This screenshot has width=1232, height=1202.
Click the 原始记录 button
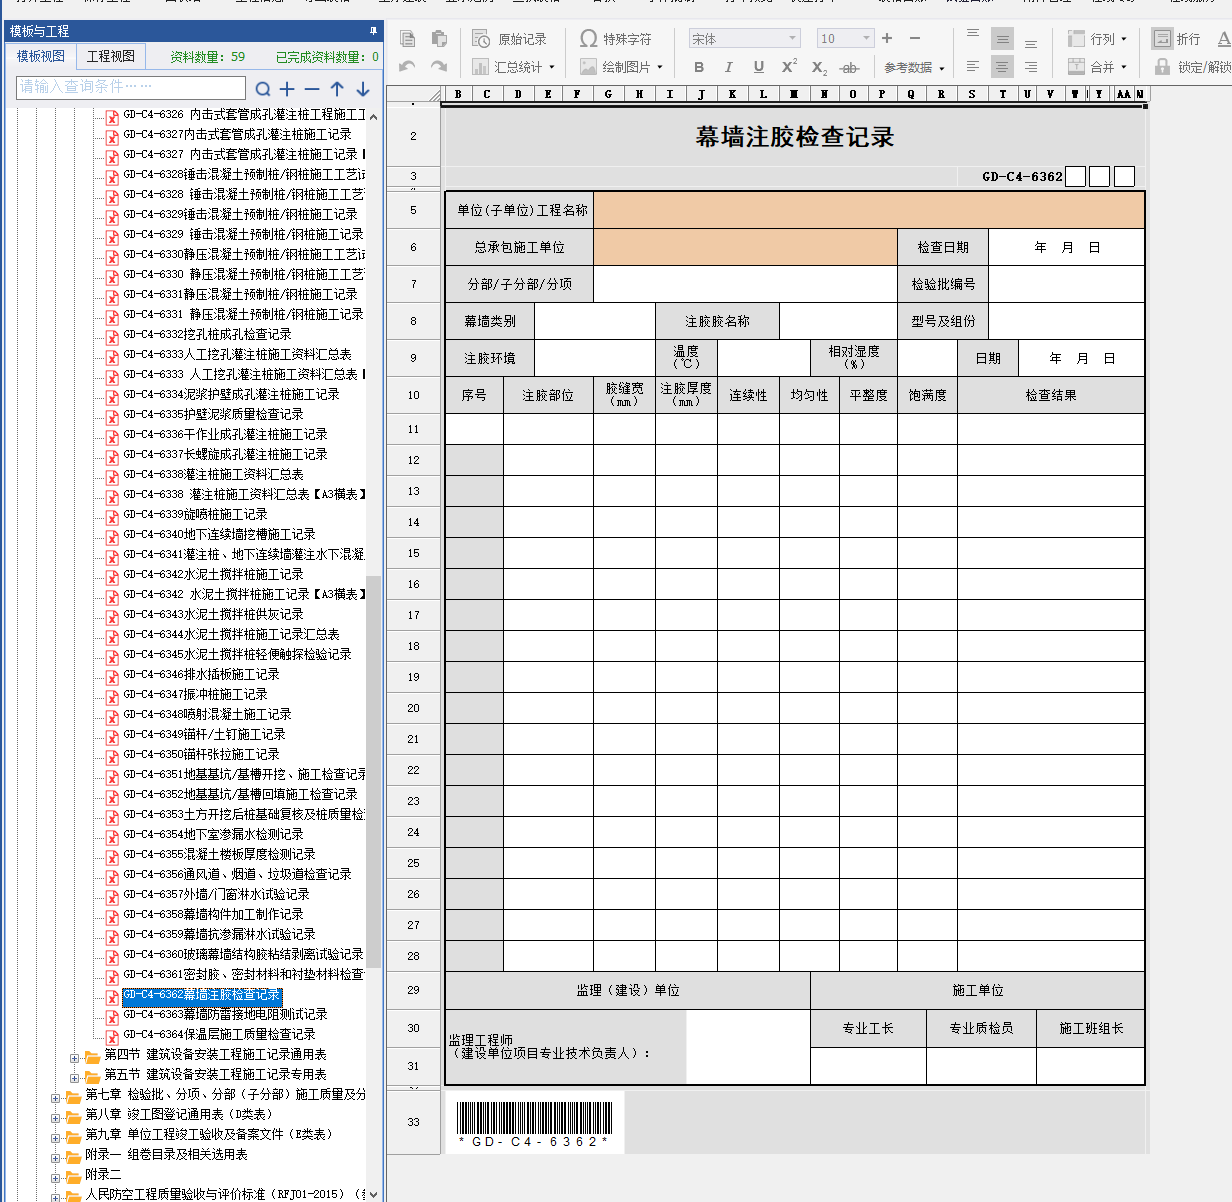[510, 39]
